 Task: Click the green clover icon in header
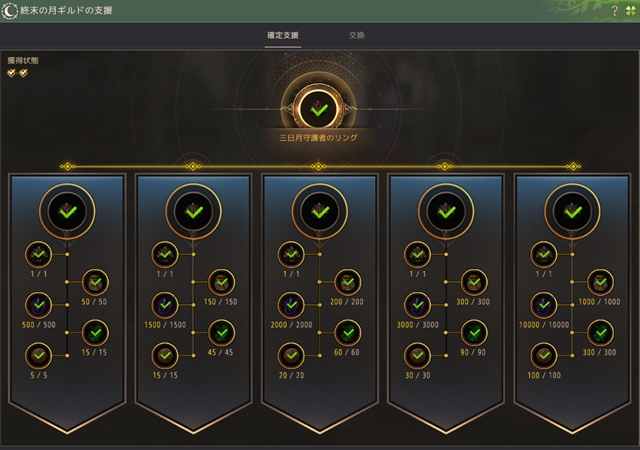(631, 11)
